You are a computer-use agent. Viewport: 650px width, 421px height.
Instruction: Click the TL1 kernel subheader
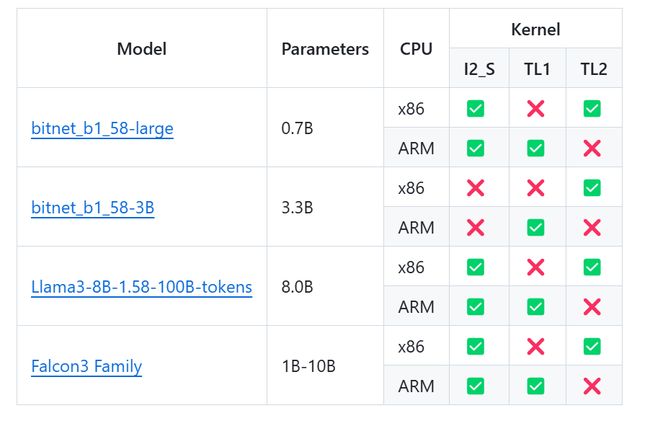pos(537,68)
